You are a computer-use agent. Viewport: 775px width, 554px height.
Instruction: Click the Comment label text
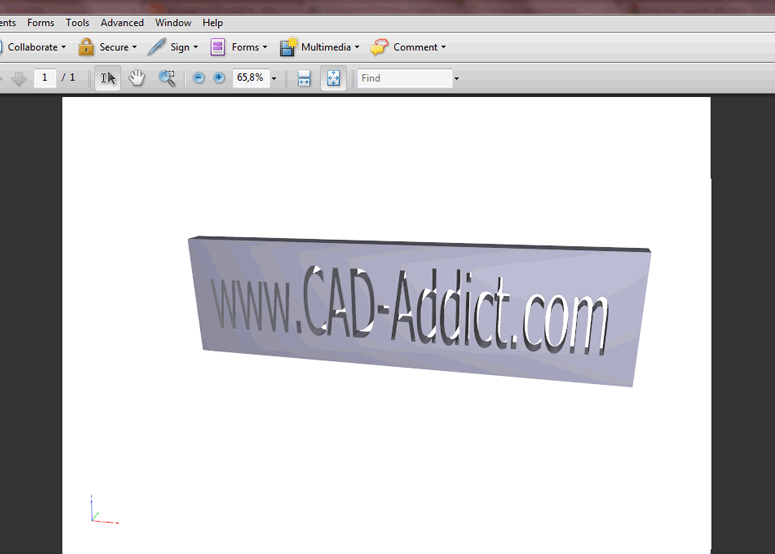click(415, 47)
